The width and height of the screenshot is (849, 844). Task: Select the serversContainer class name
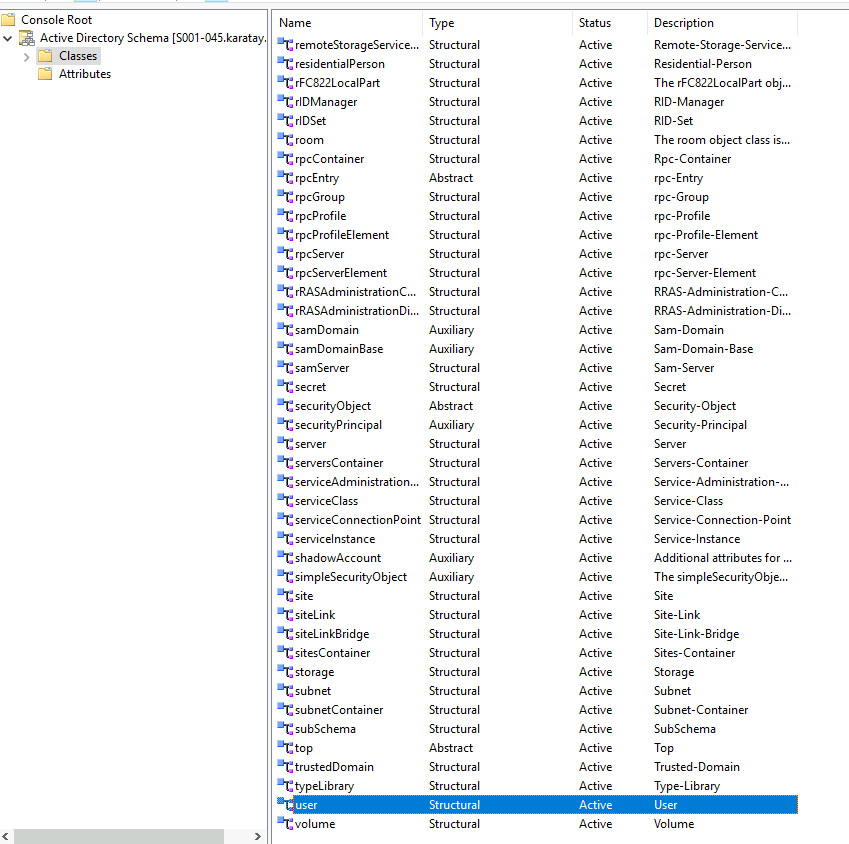pyautogui.click(x=339, y=462)
